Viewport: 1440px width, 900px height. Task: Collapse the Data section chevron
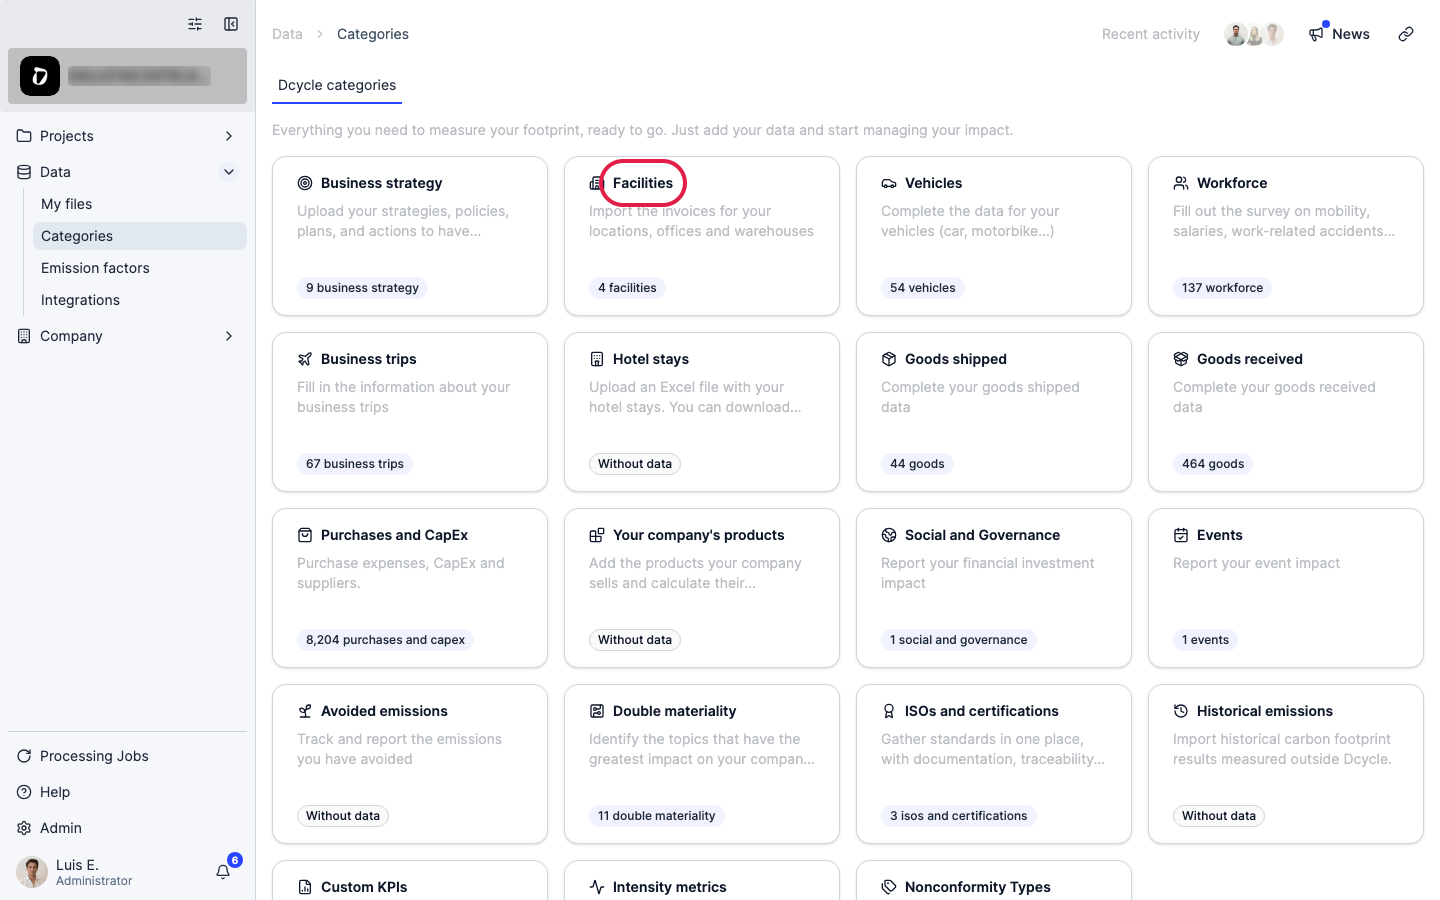(229, 172)
